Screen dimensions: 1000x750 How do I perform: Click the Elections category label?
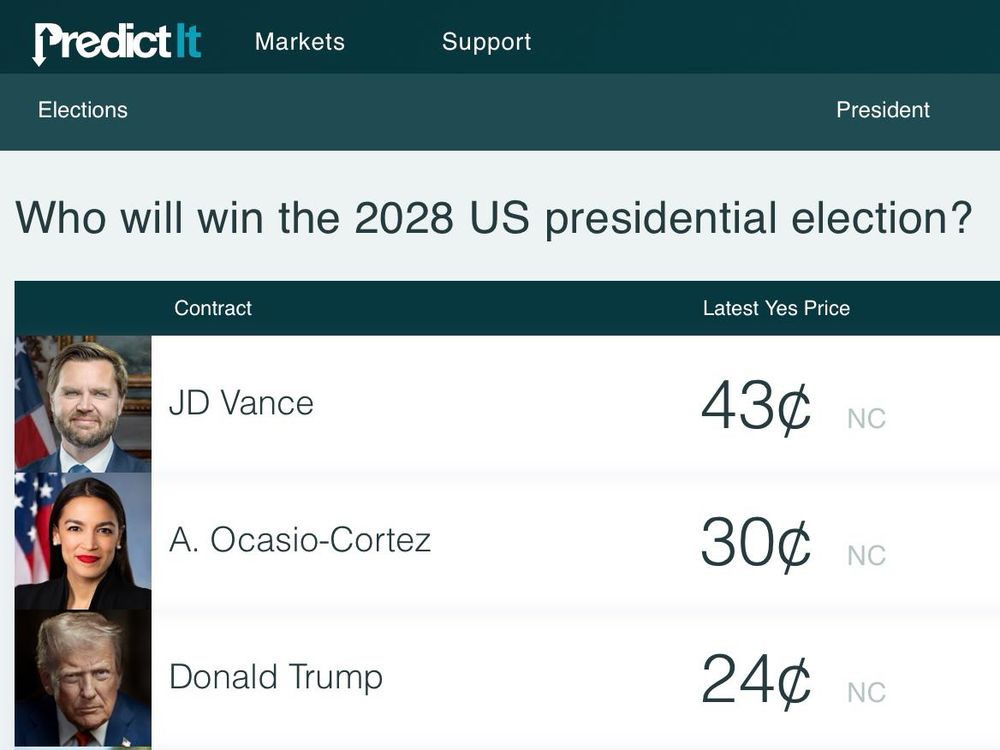coord(82,110)
